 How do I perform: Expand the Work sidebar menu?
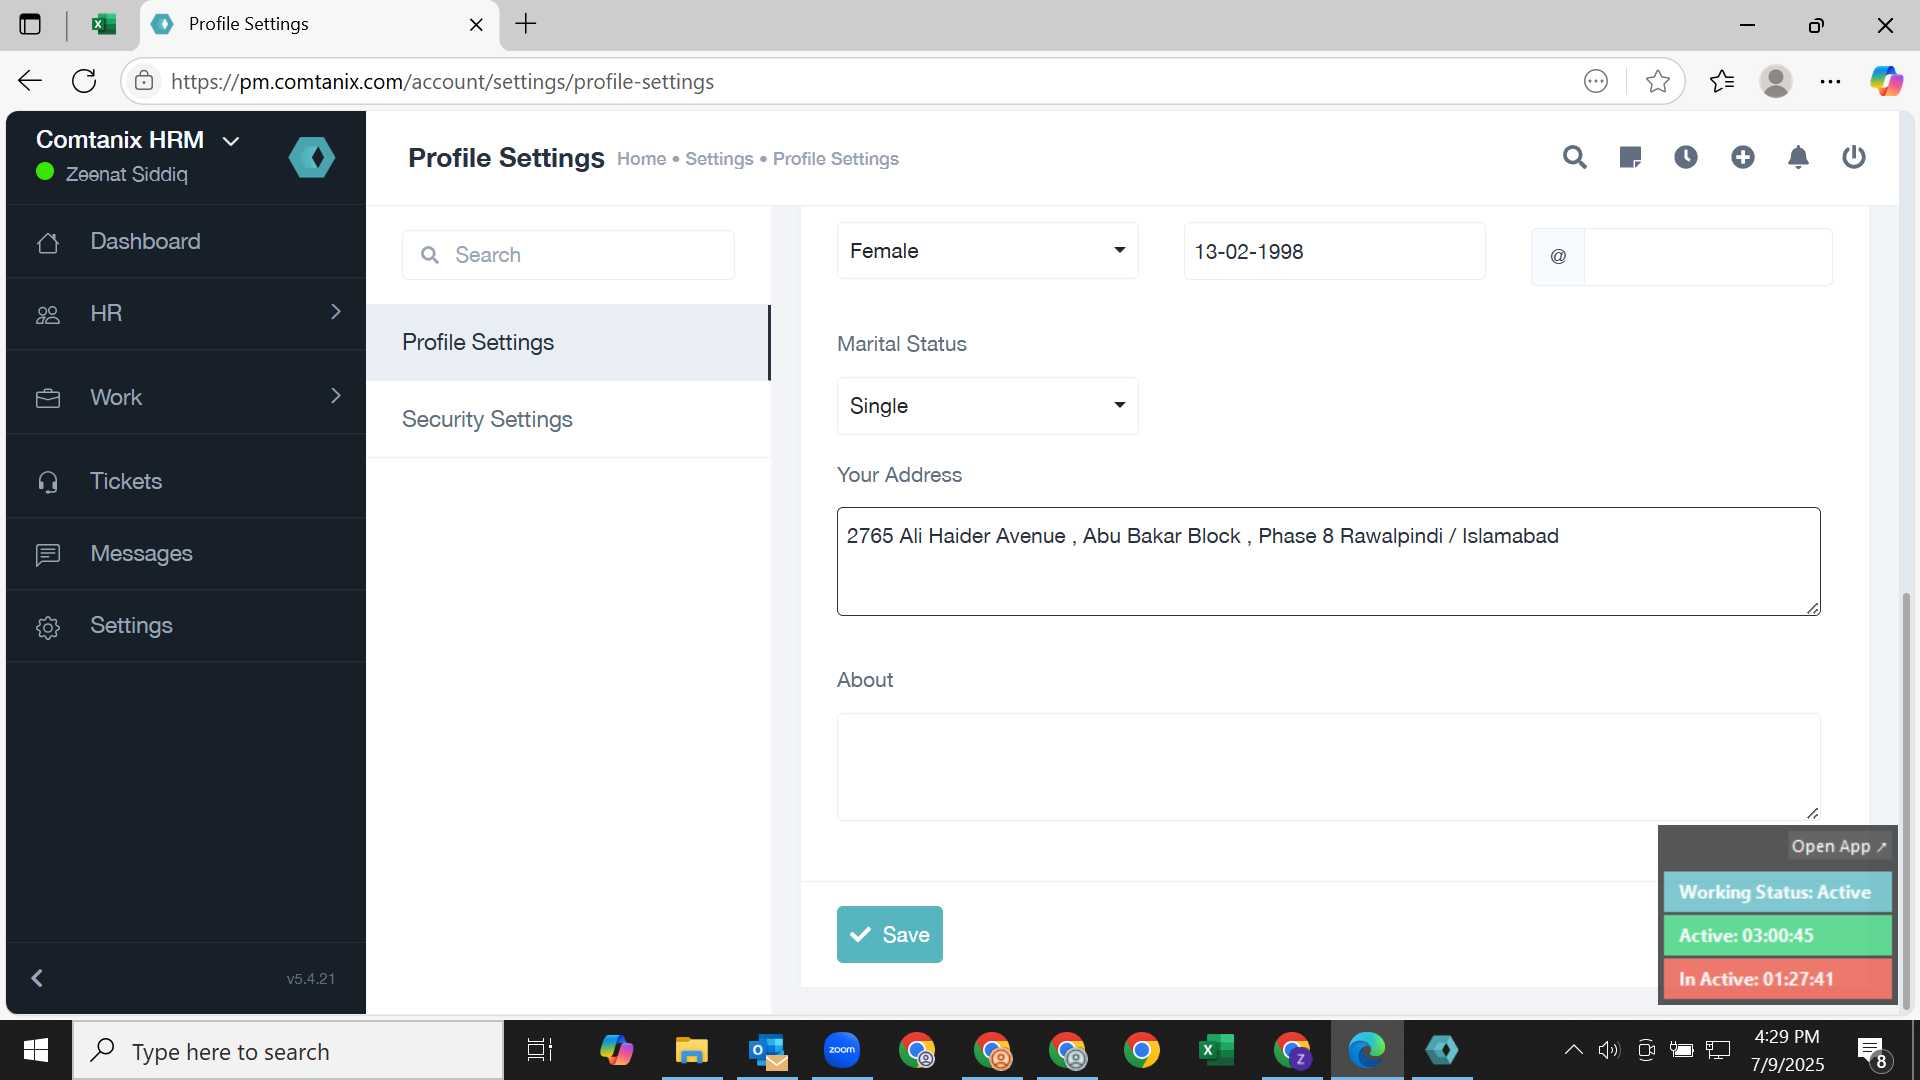pyautogui.click(x=186, y=397)
